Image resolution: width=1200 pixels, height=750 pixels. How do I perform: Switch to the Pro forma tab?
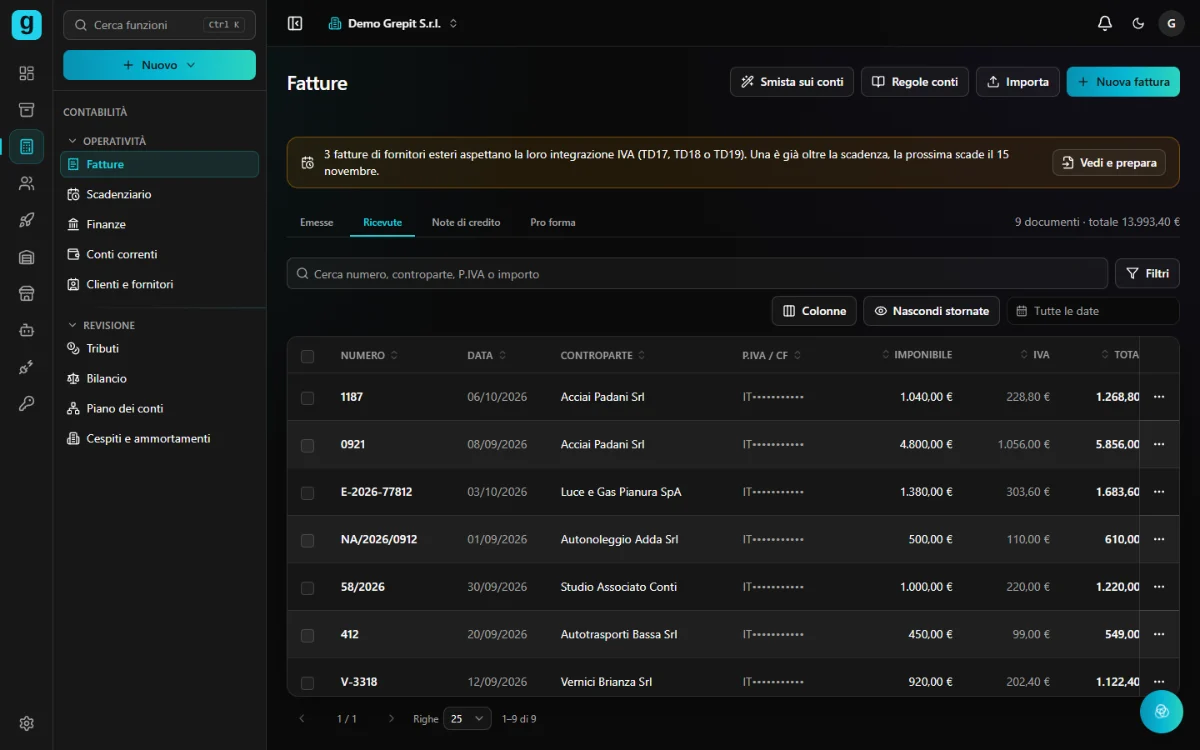pyautogui.click(x=553, y=222)
